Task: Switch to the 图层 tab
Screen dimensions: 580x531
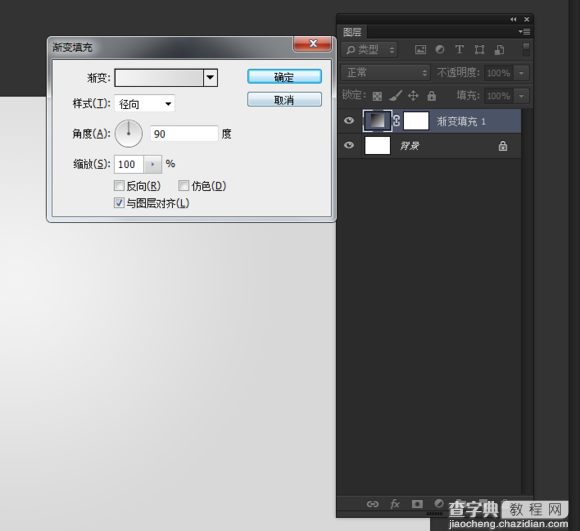Action: point(352,32)
